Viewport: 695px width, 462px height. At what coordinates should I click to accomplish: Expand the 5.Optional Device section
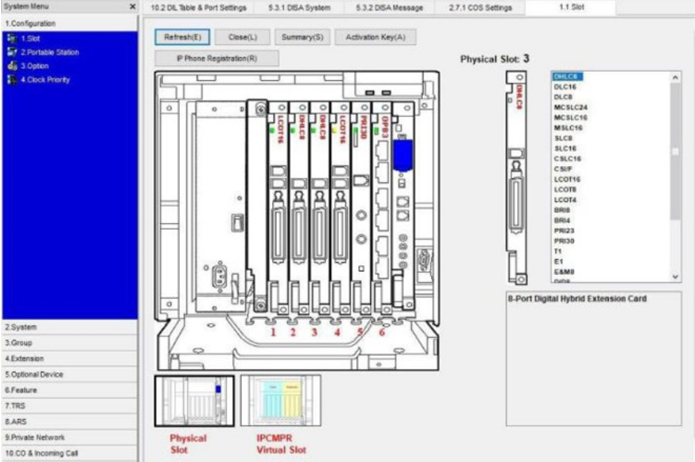click(x=70, y=375)
